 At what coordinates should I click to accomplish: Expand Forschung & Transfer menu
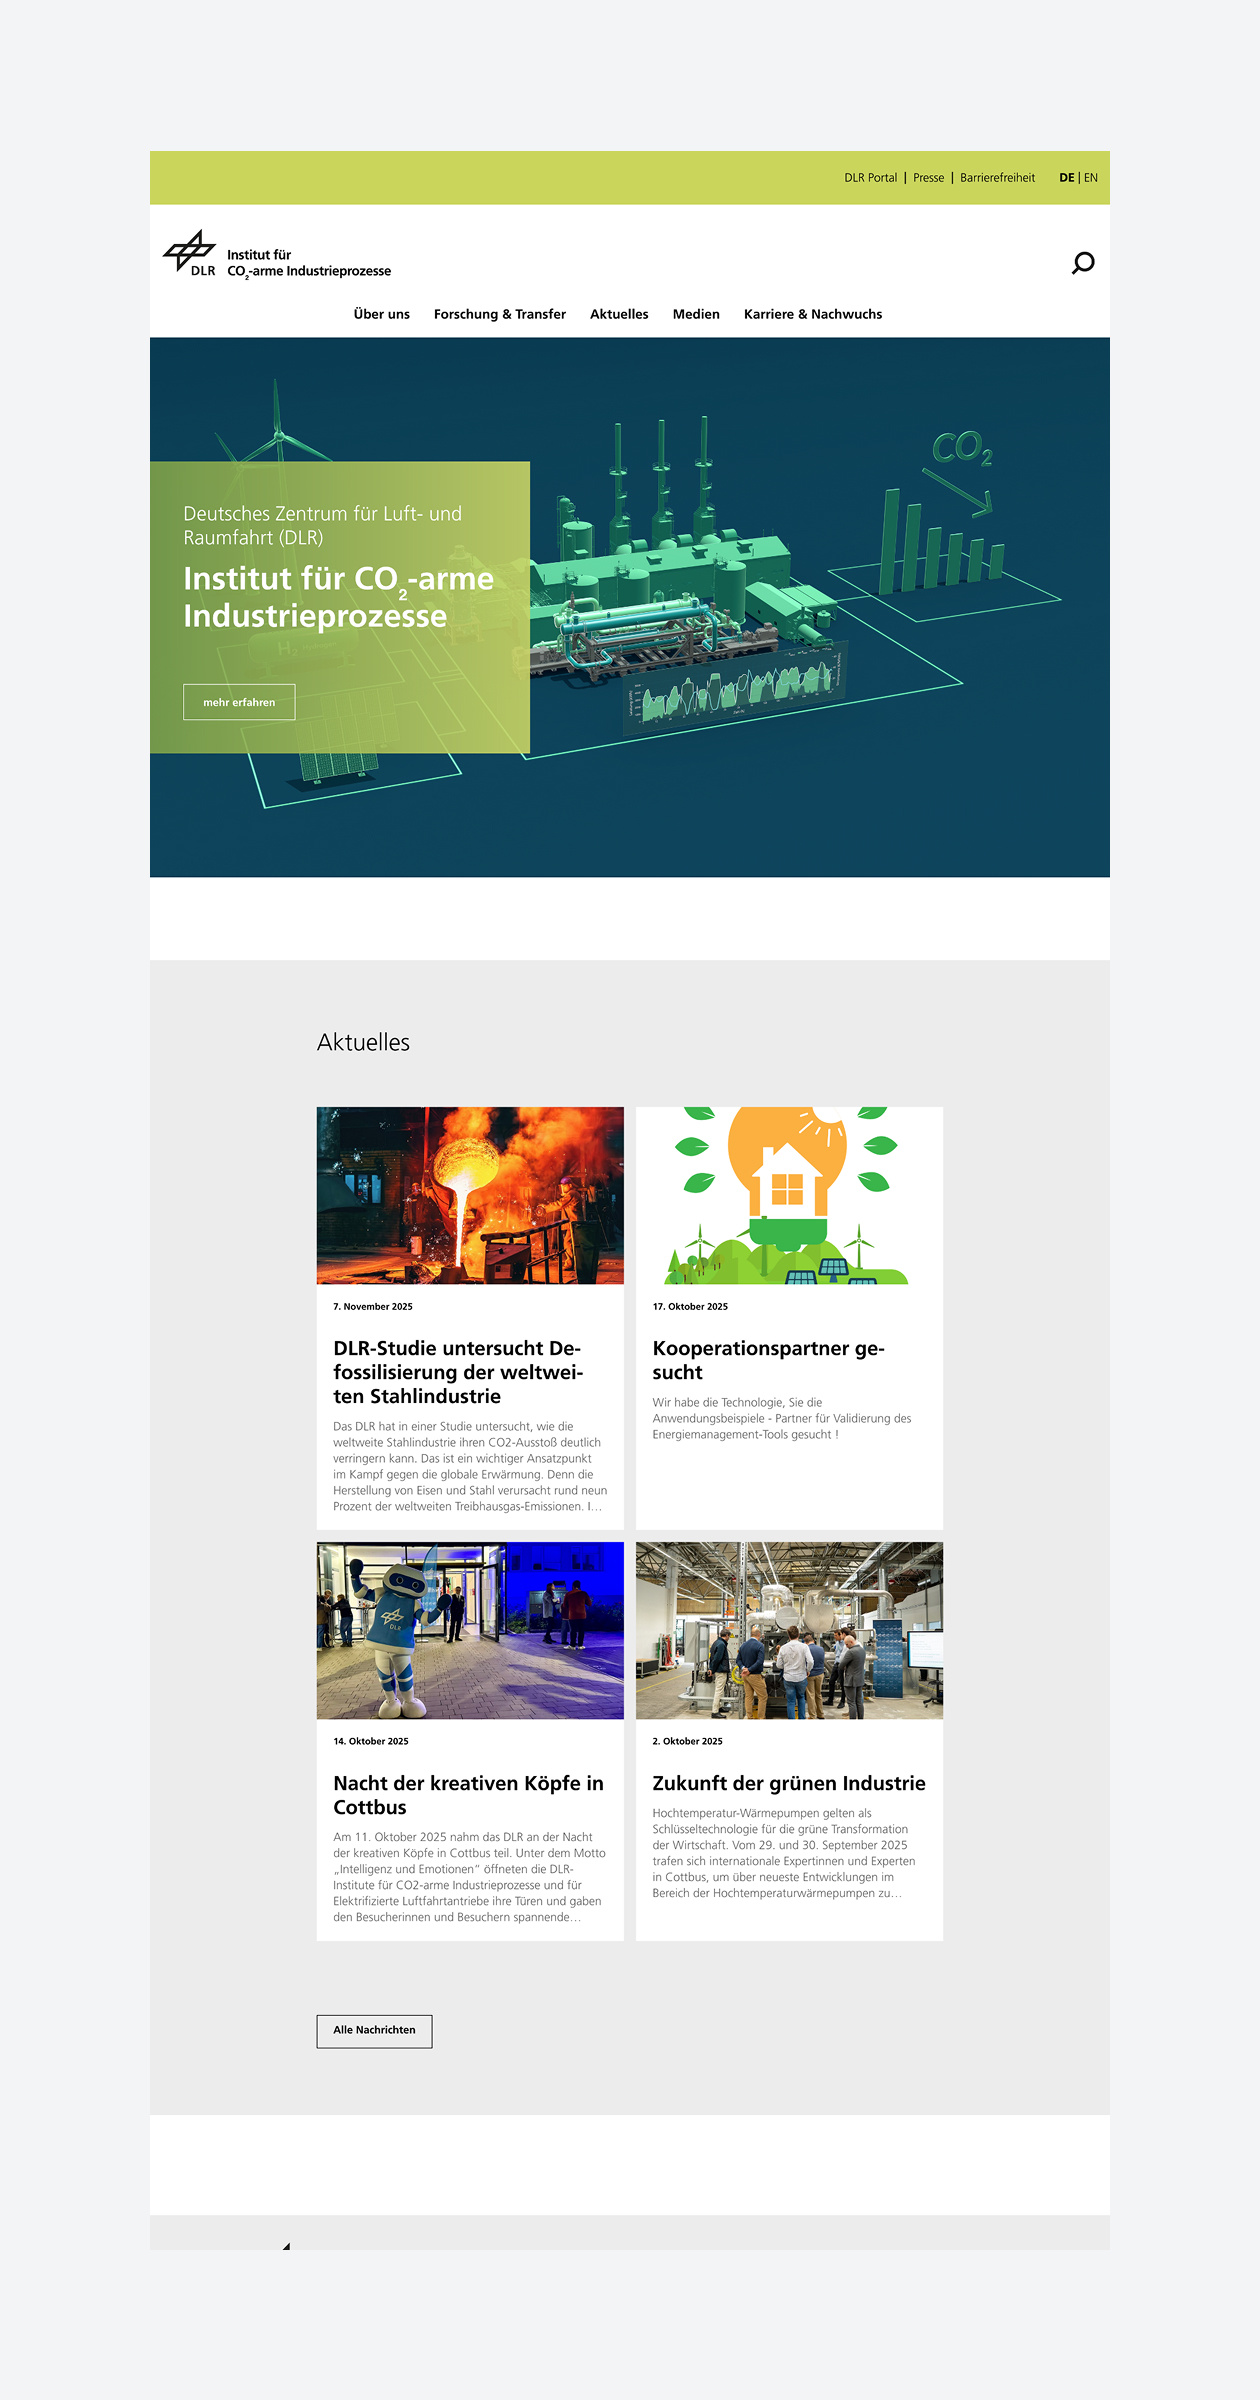click(x=499, y=314)
